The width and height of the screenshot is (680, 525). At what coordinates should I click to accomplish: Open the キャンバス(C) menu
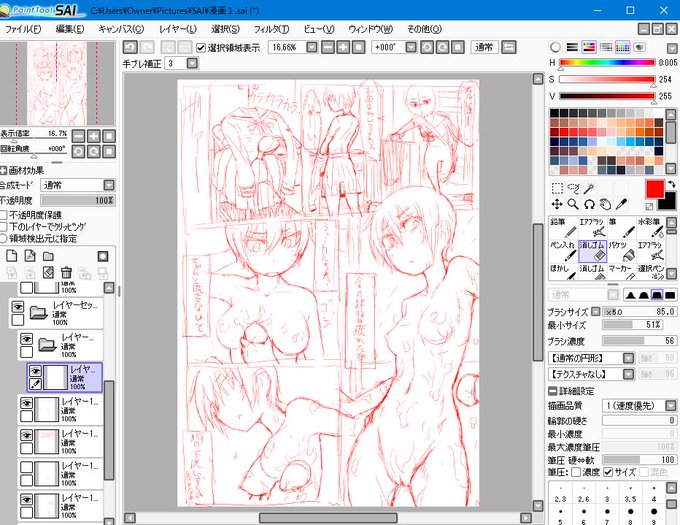point(121,29)
